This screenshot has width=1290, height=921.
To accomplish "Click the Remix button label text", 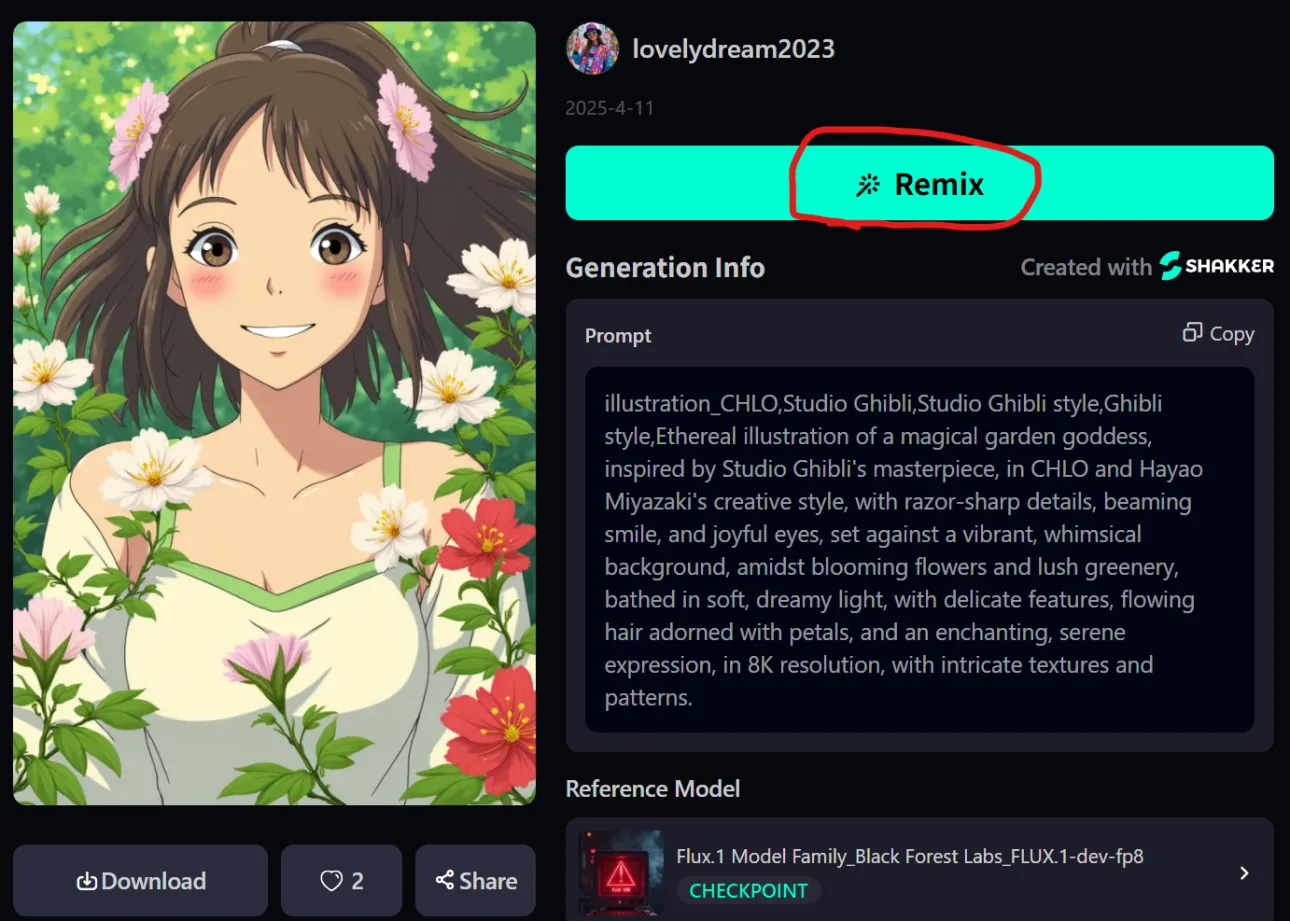I will click(939, 184).
